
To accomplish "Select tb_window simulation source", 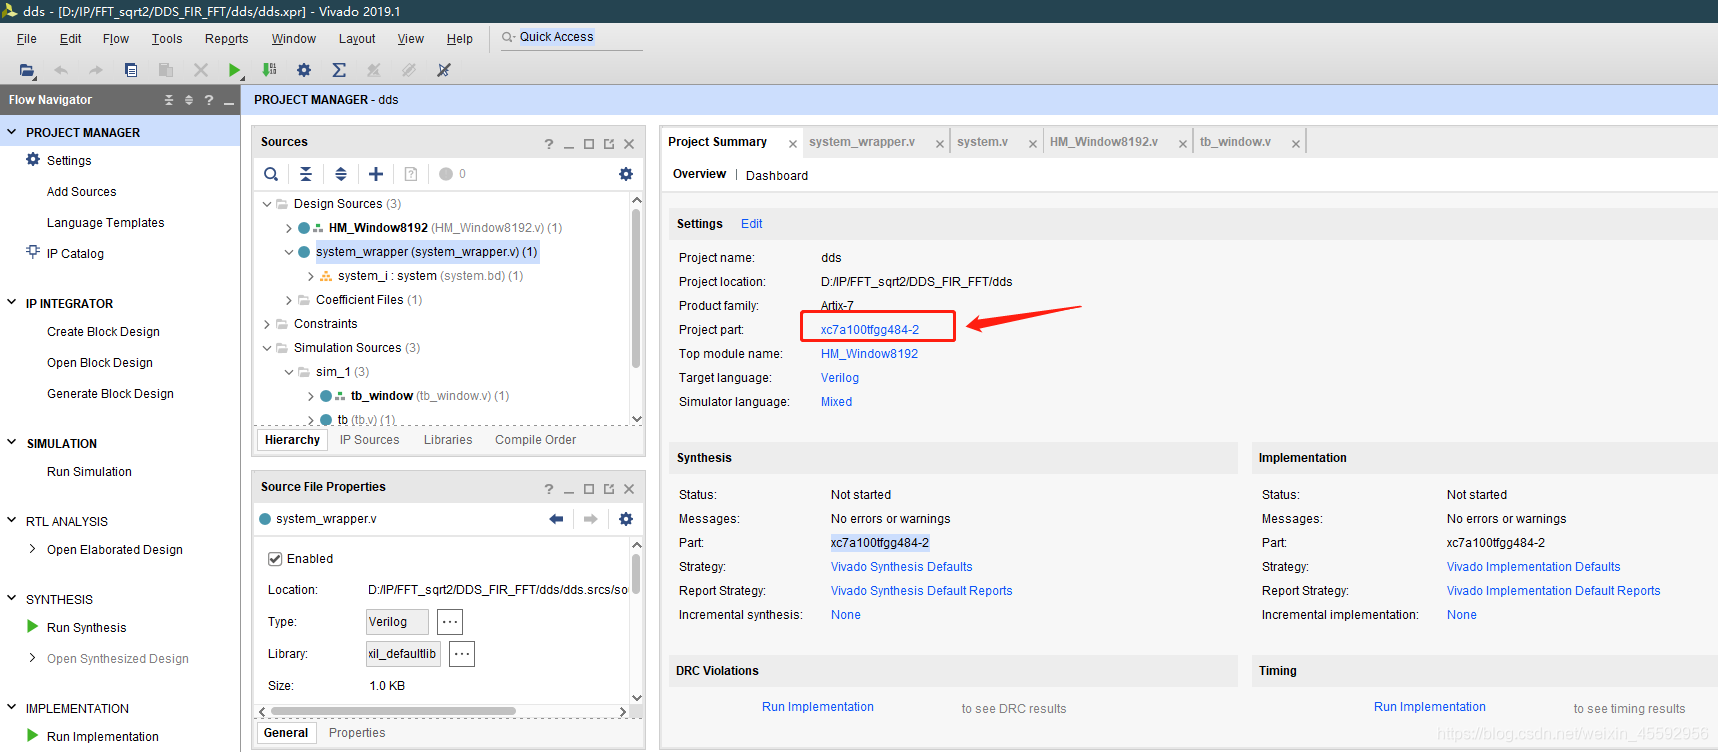I will (x=430, y=396).
